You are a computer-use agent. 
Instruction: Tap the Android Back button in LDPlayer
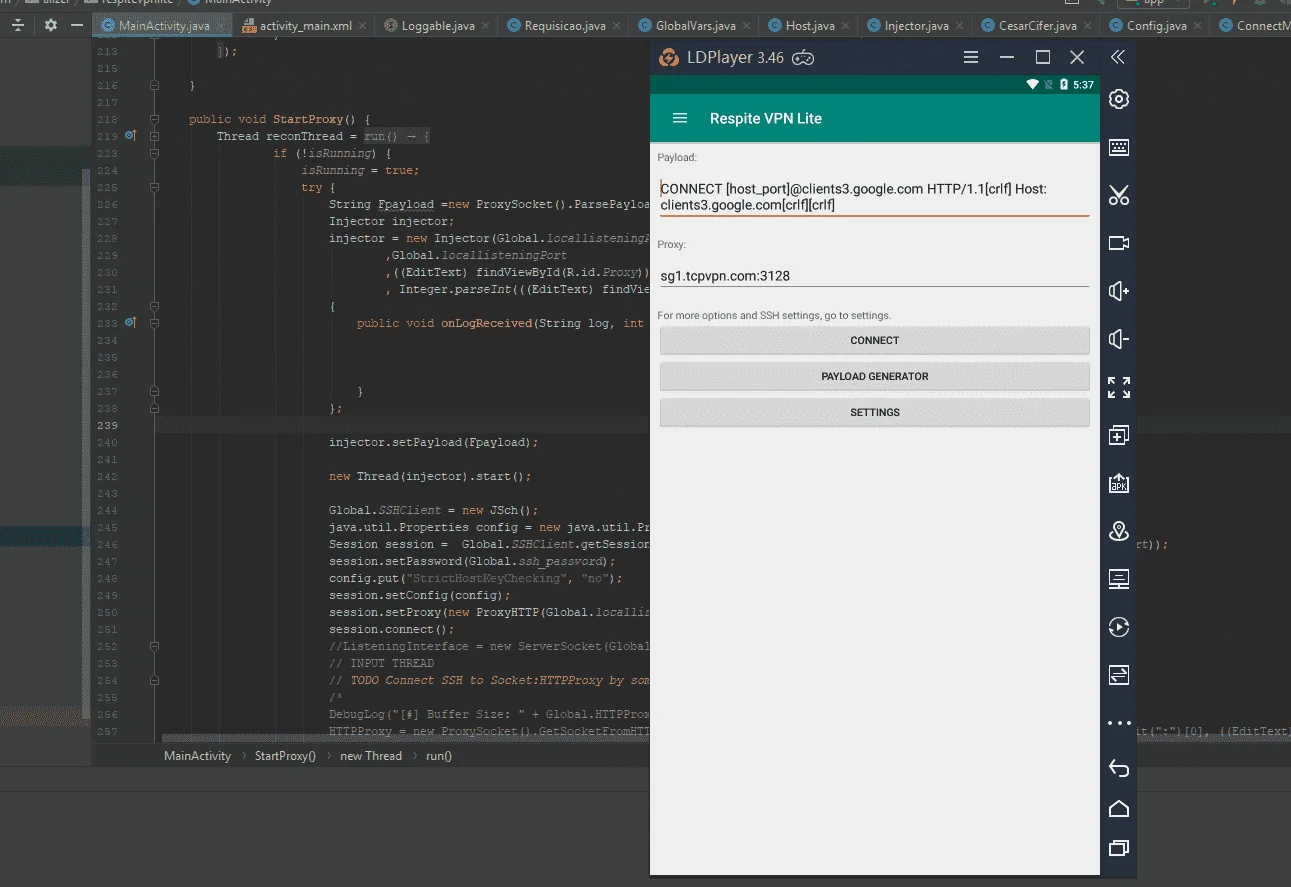[x=1119, y=768]
